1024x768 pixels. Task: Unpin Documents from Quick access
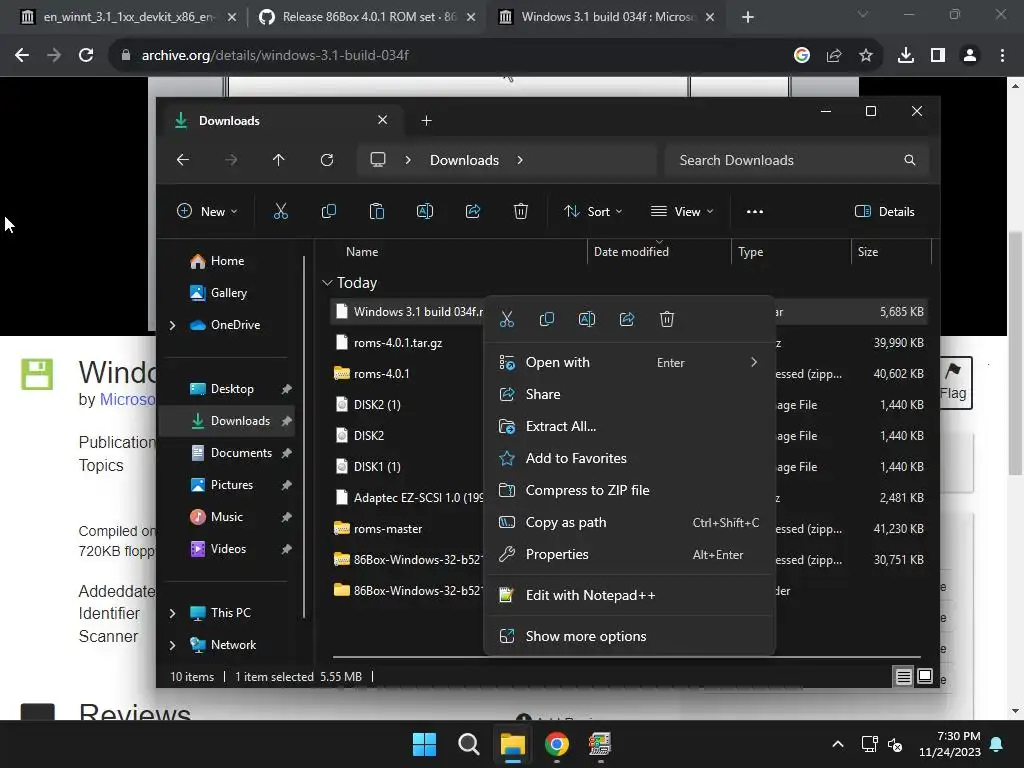click(286, 453)
